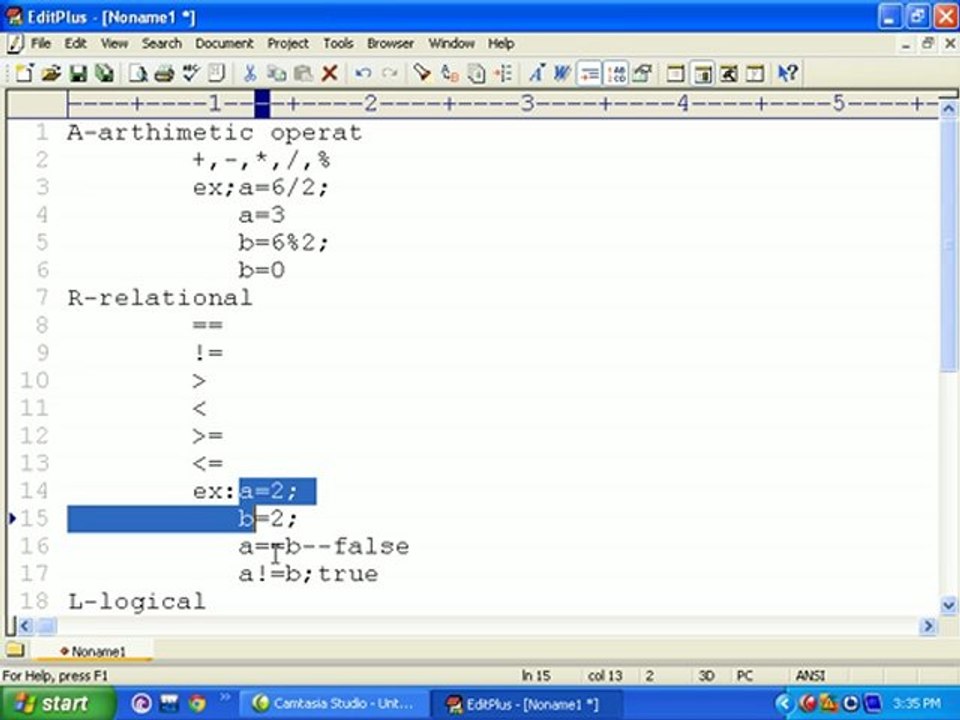Print the document via printer icon
Screen dimensions: 960x720
click(x=164, y=73)
